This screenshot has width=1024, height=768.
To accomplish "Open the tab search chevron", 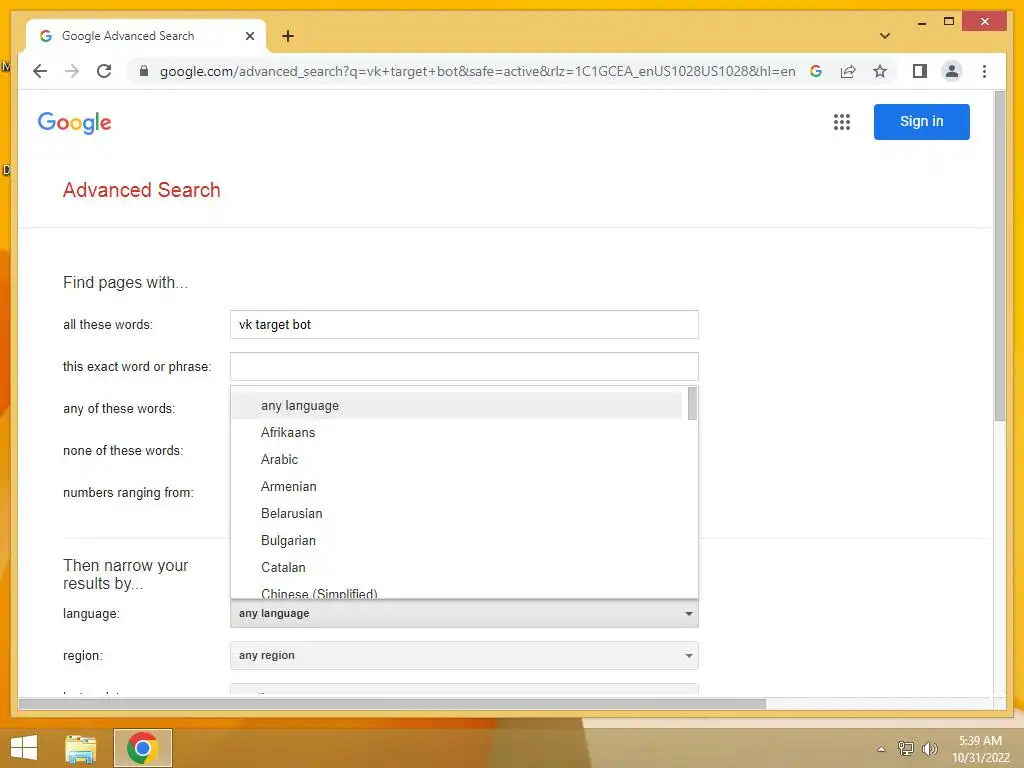I will (x=885, y=36).
